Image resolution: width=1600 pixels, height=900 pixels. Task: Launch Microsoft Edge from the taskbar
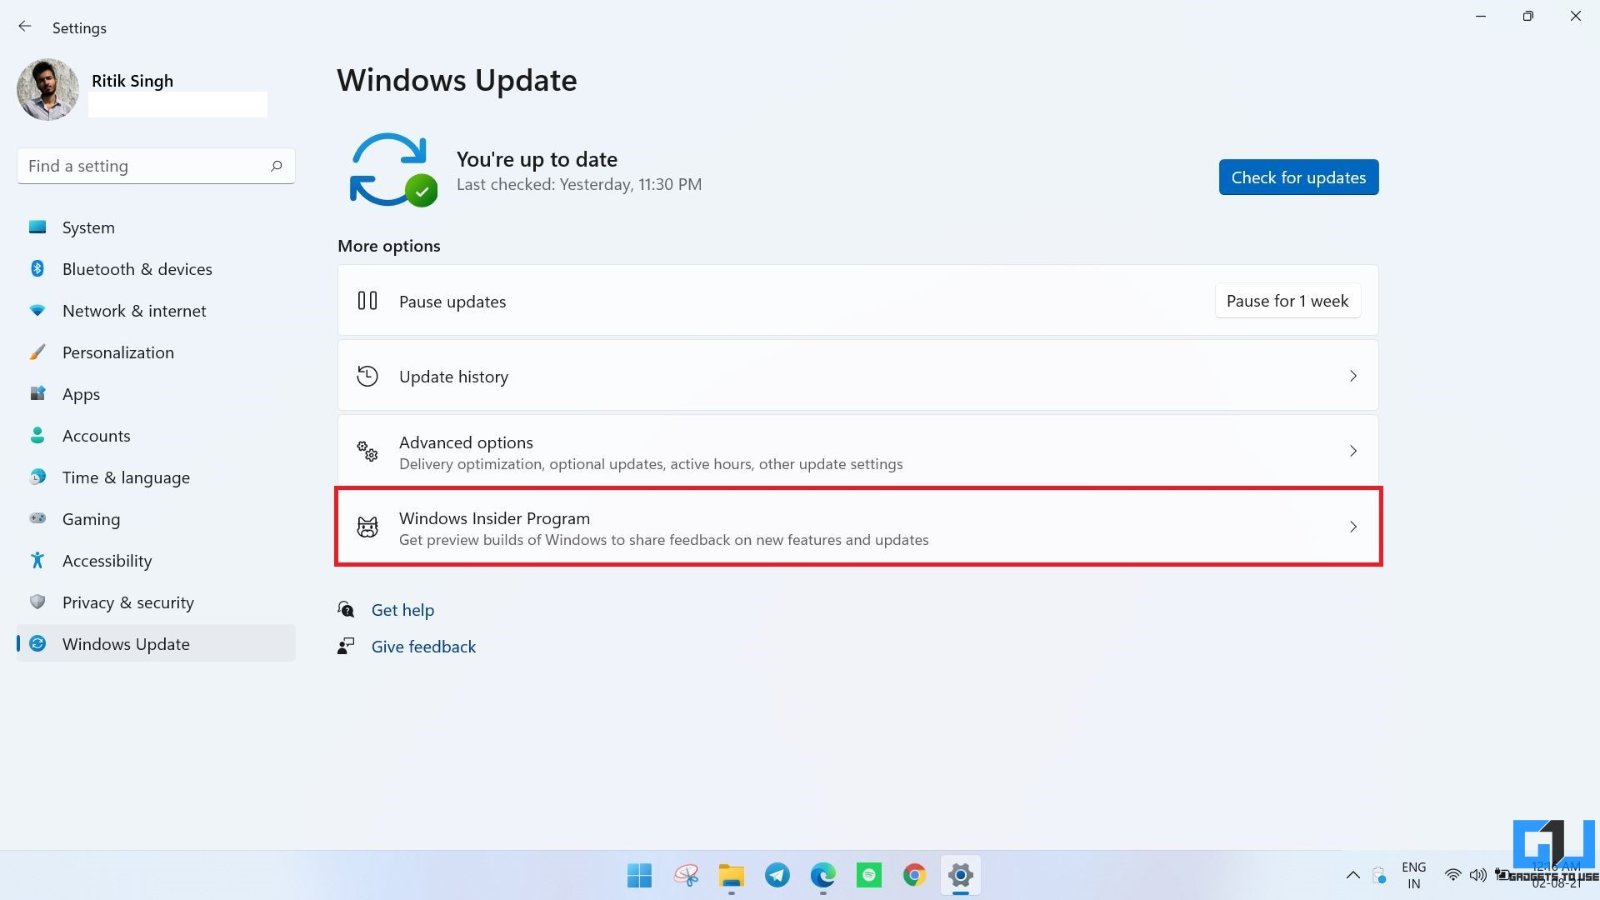(823, 876)
